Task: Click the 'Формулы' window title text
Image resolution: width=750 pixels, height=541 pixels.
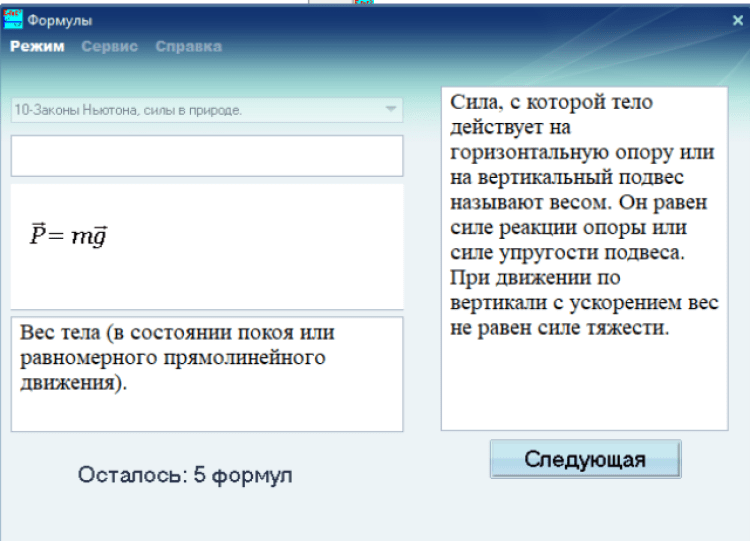Action: click(x=60, y=20)
